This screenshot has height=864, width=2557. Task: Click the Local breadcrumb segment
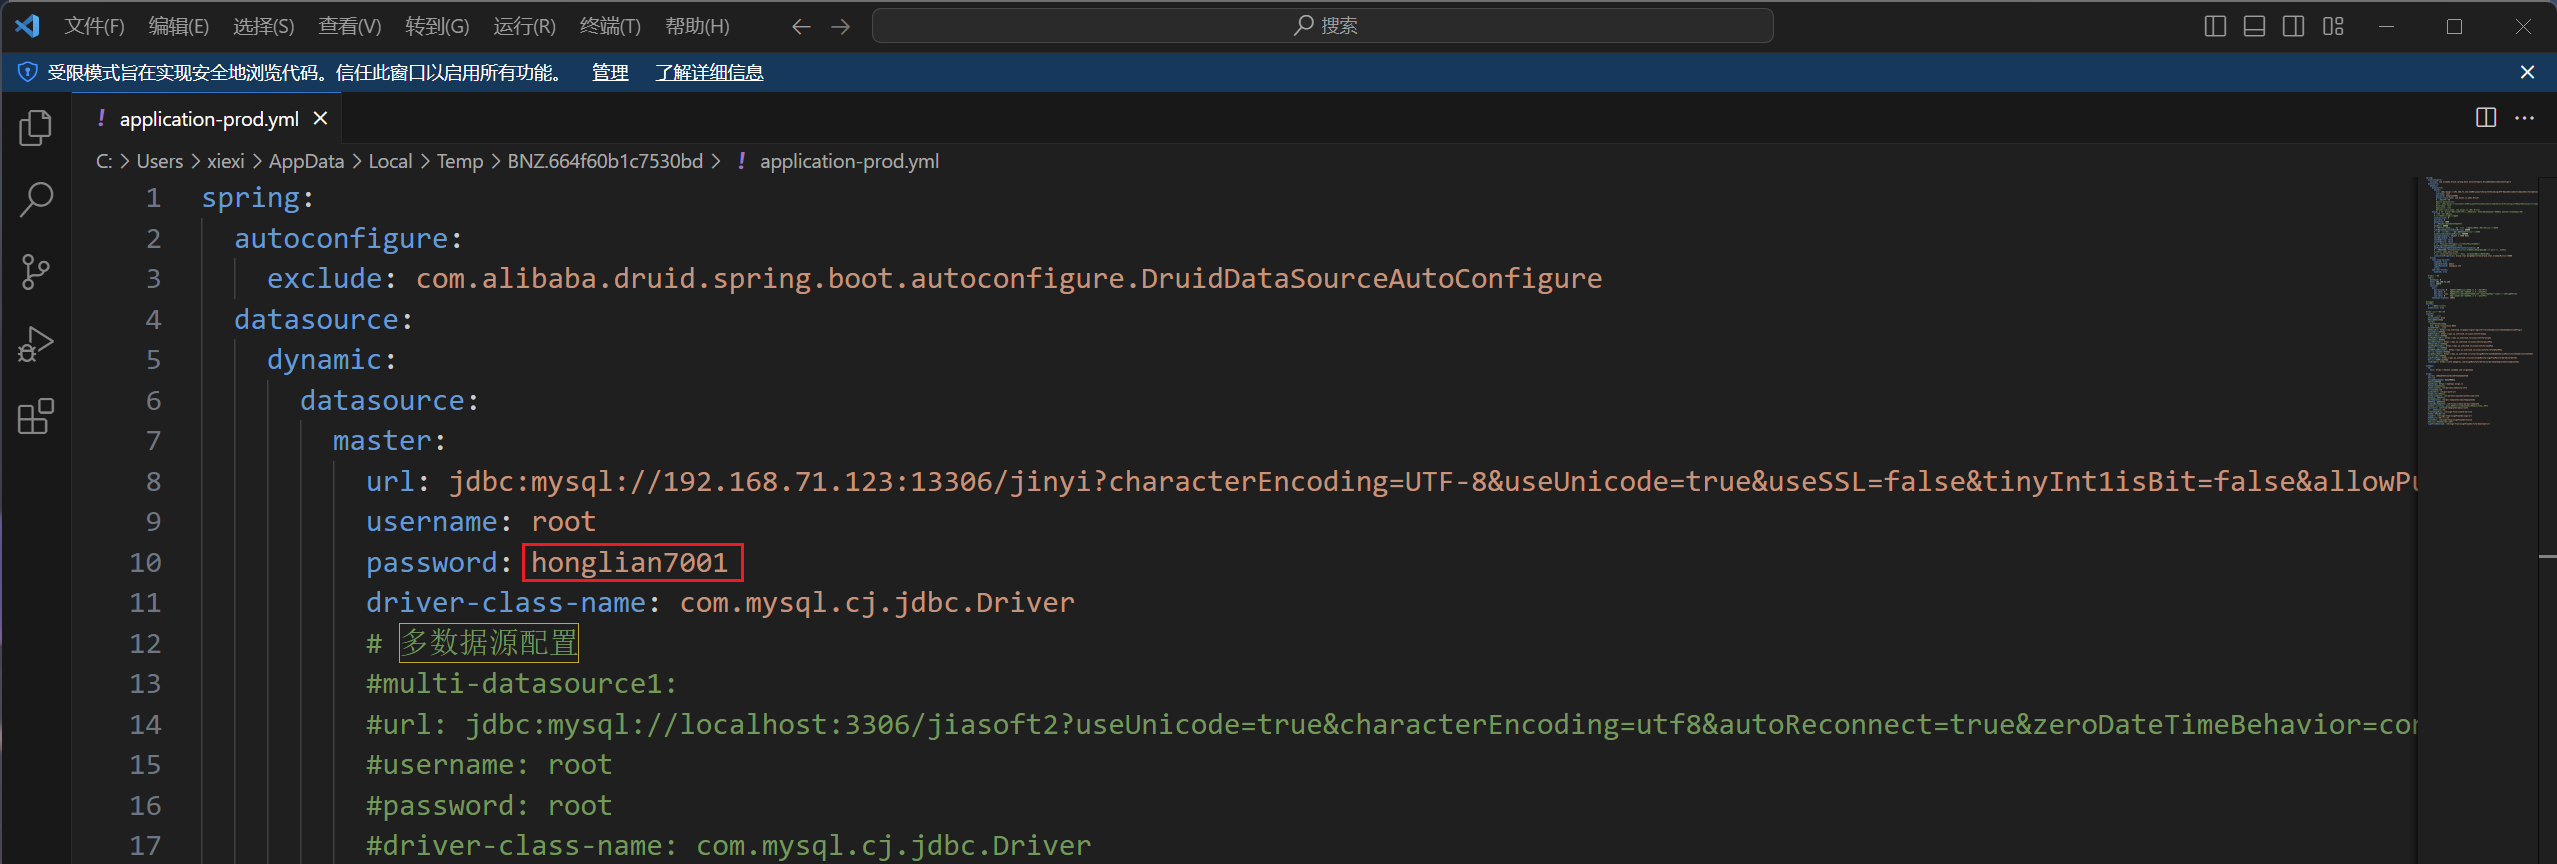tap(390, 161)
